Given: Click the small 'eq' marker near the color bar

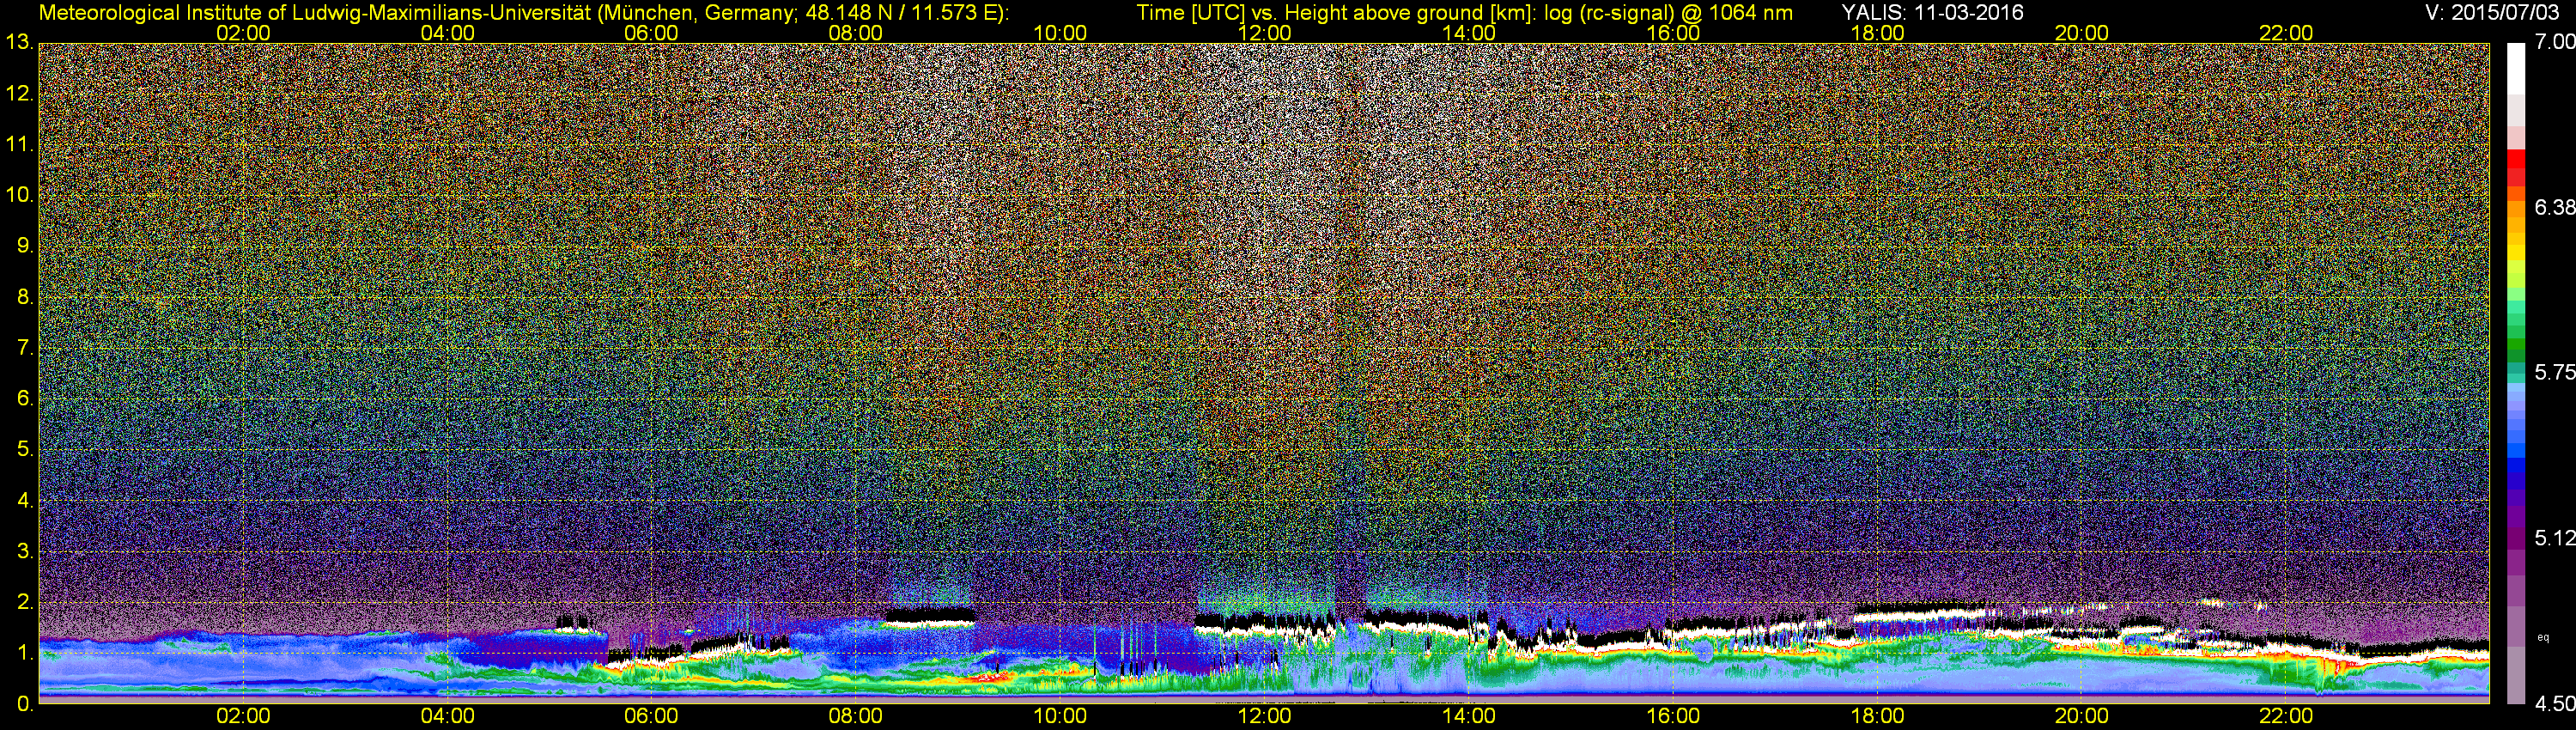Looking at the screenshot, I should click(2543, 637).
